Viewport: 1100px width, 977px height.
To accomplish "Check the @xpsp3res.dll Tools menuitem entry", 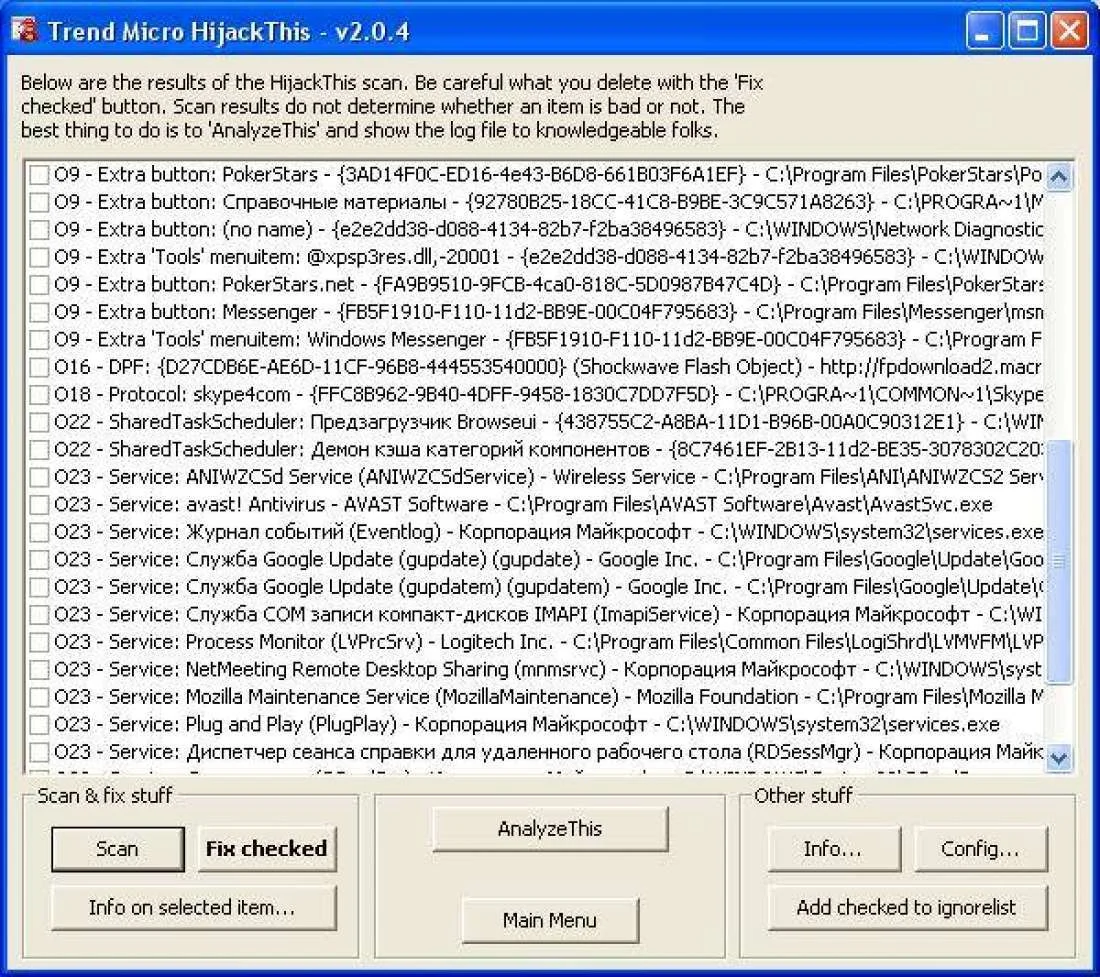I will (39, 257).
